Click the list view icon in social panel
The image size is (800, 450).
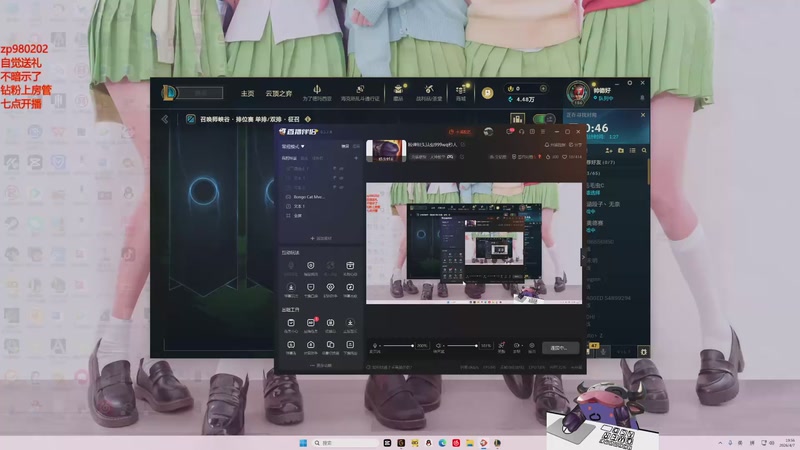point(633,151)
